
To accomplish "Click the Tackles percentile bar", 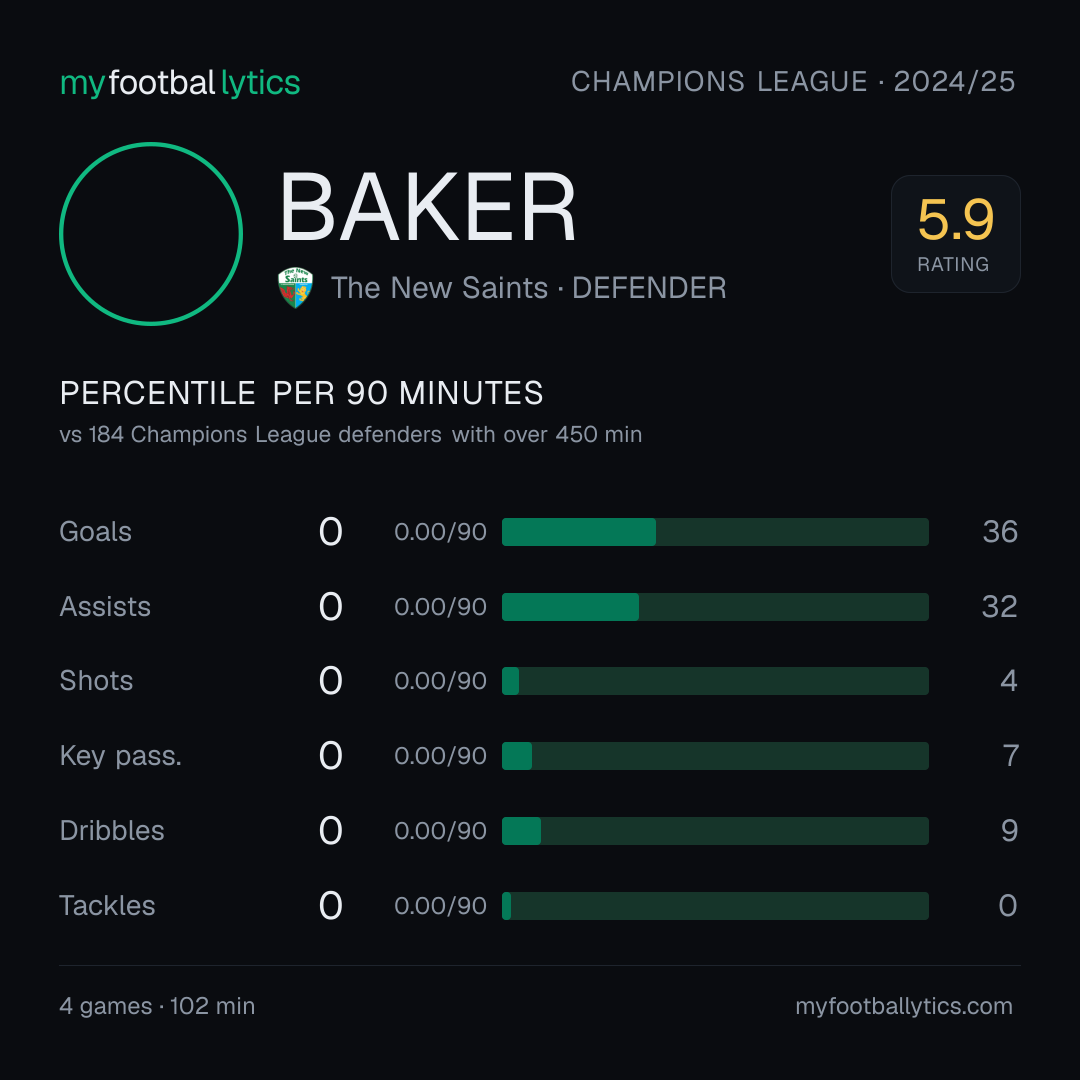I will click(715, 906).
